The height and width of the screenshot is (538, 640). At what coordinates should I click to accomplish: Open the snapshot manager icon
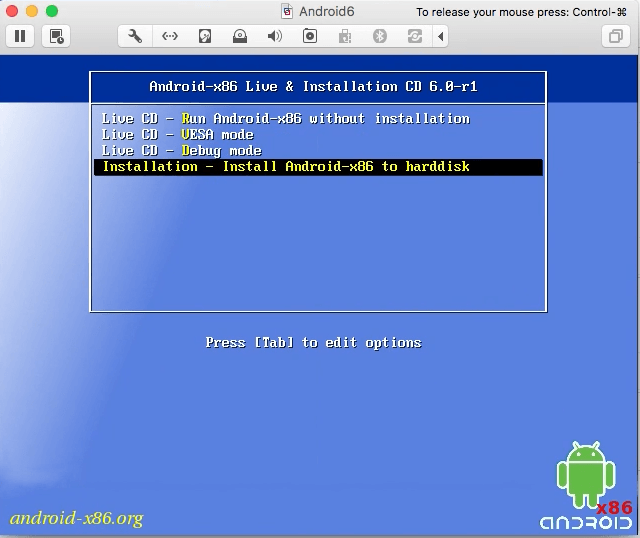pos(56,36)
